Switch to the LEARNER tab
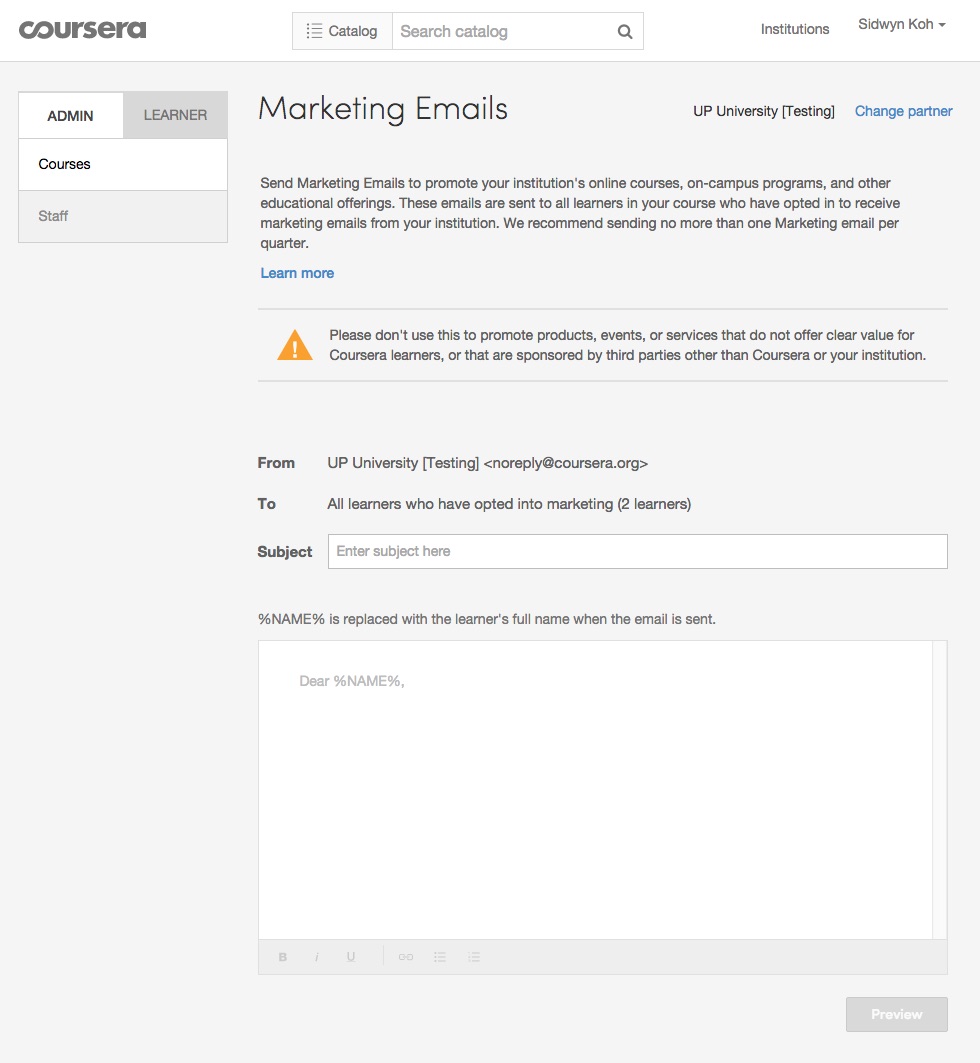Image resolution: width=980 pixels, height=1063 pixels. click(175, 115)
